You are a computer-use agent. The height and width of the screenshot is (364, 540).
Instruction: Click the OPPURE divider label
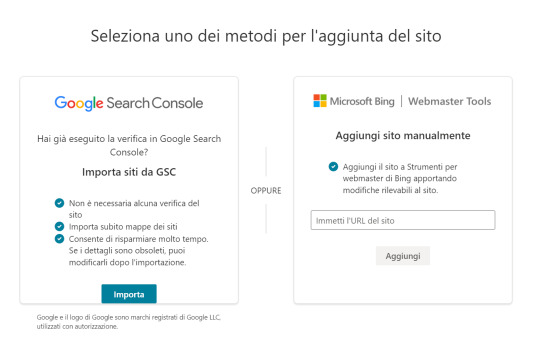point(266,191)
